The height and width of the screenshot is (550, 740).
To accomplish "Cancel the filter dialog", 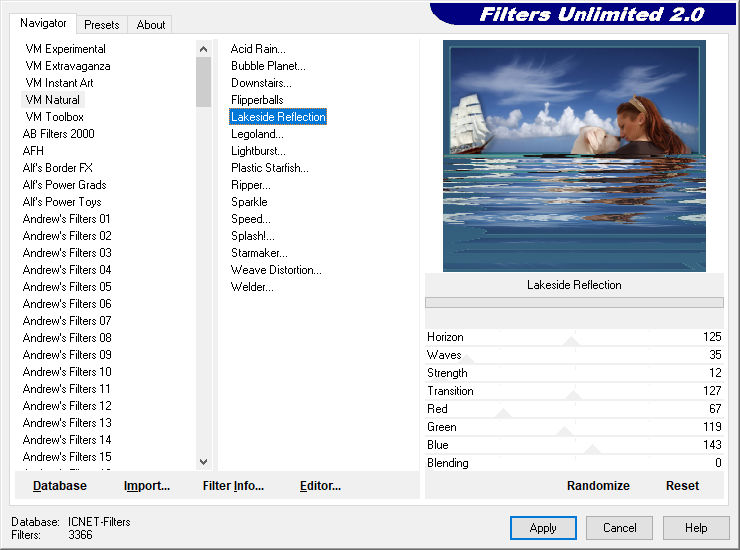I will click(620, 528).
